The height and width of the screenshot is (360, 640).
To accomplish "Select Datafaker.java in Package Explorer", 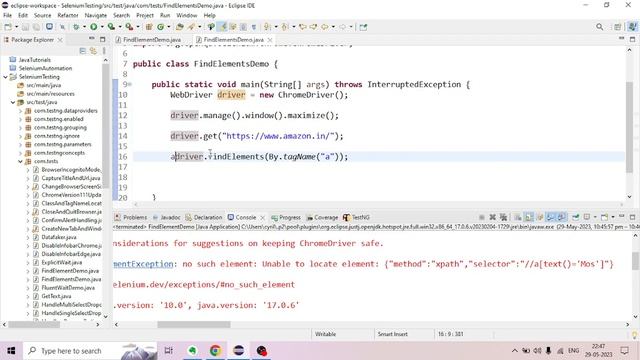I will 59,237.
